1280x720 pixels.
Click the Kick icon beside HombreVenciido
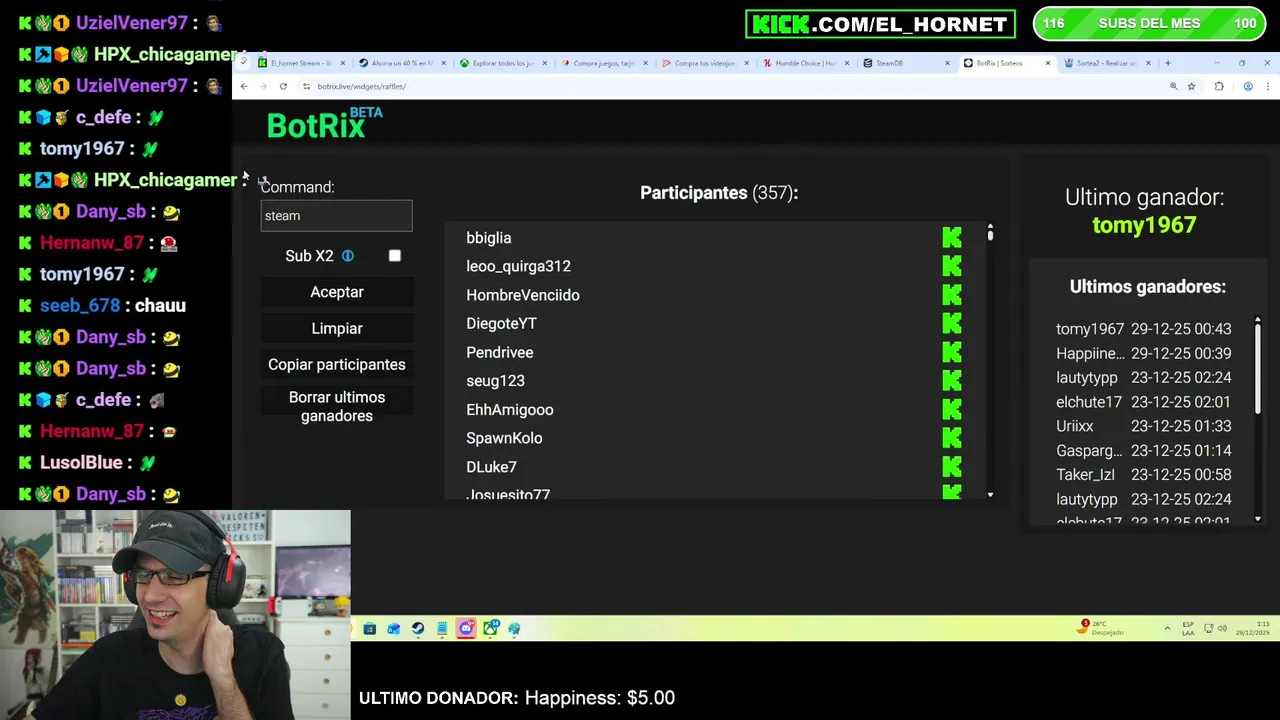click(952, 295)
